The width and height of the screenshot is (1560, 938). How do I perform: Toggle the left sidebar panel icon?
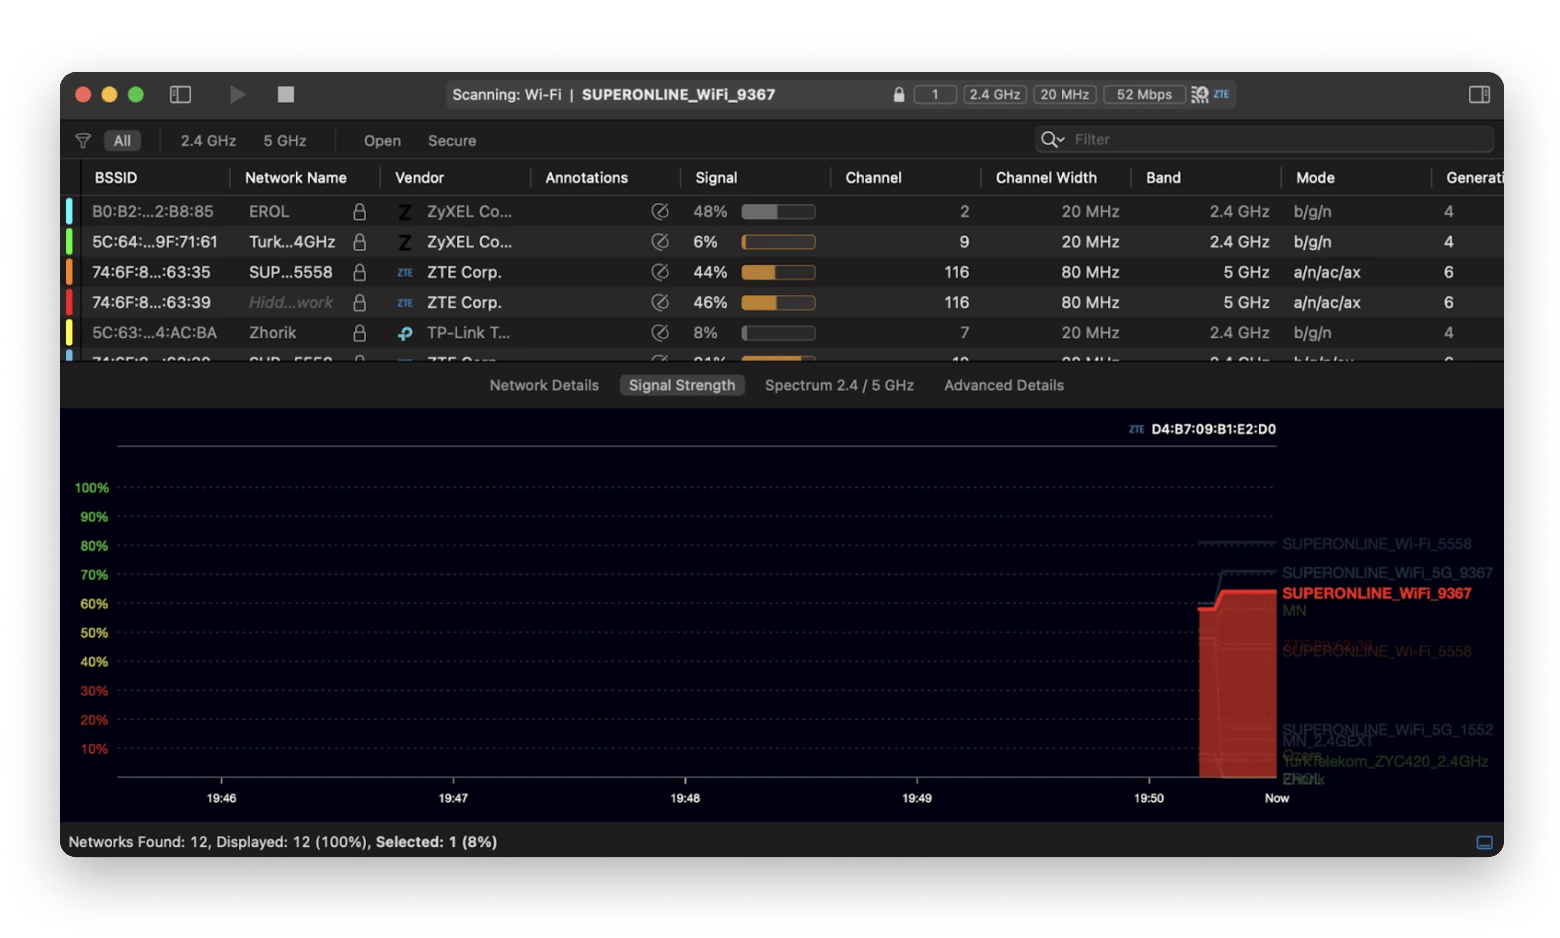coord(180,94)
